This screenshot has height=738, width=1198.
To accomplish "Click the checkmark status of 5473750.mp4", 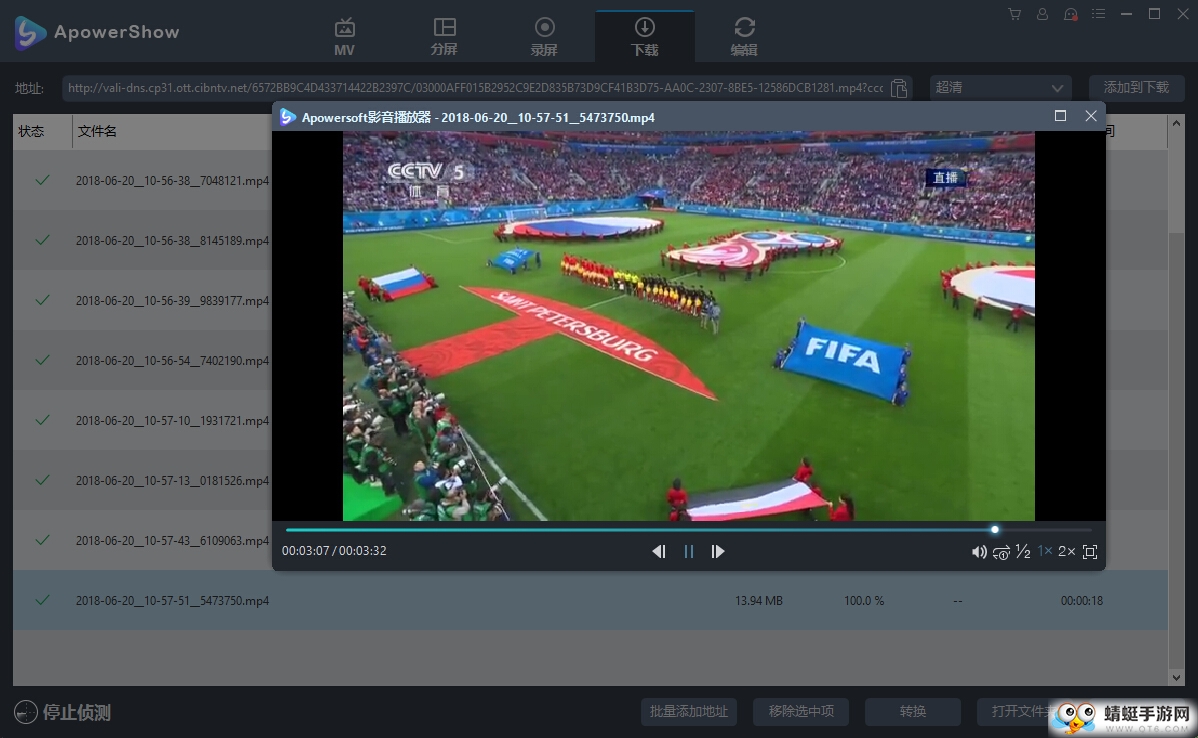I will tap(42, 600).
